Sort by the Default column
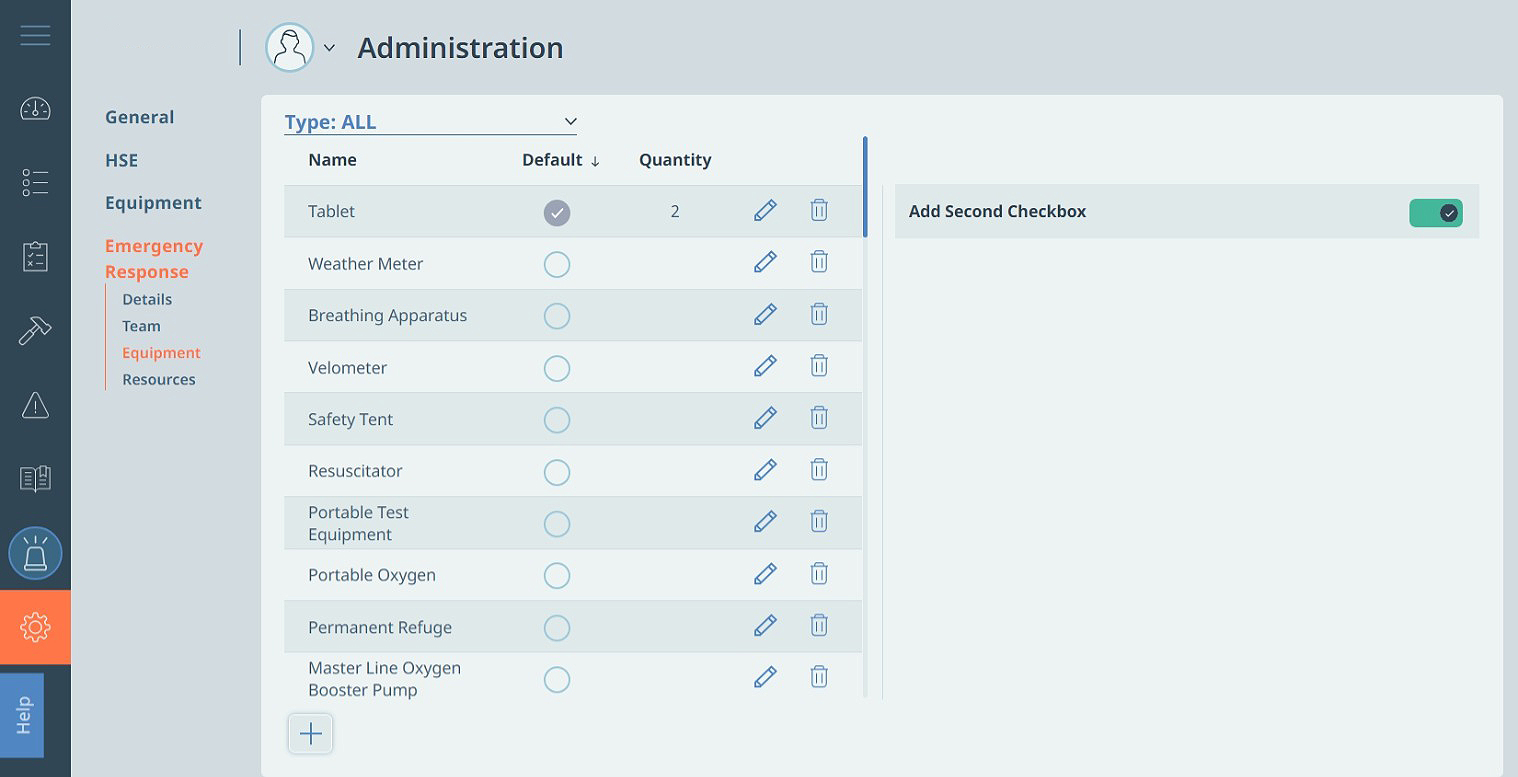This screenshot has height=777, width=1518. tap(561, 160)
